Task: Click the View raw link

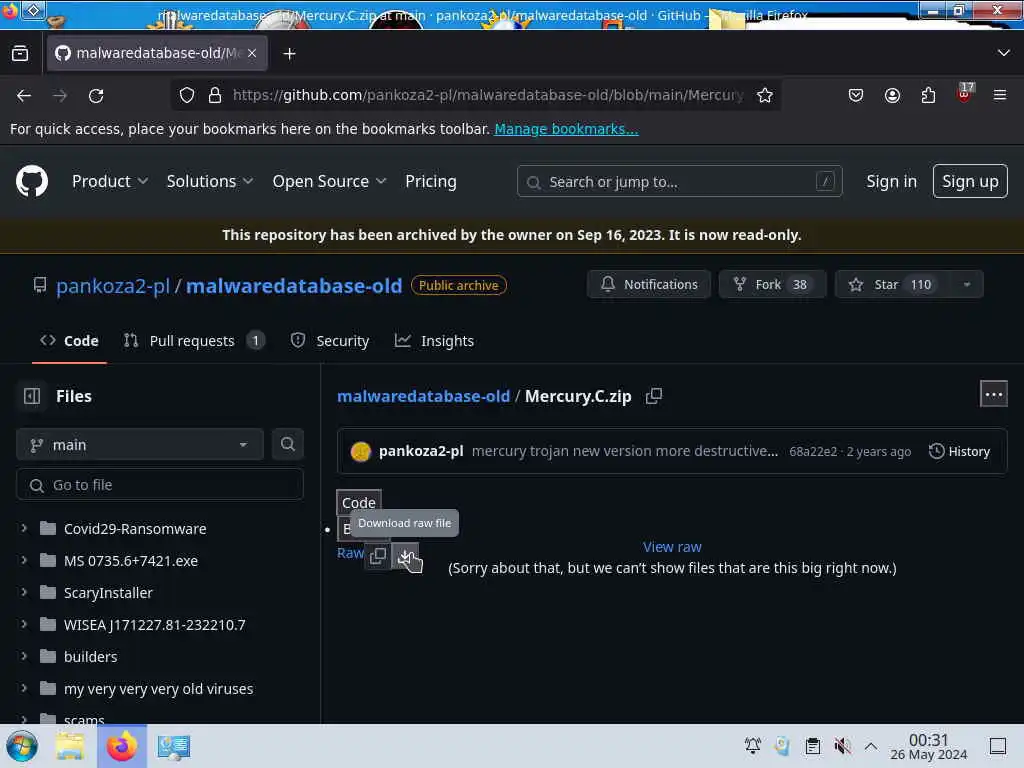Action: coord(672,547)
